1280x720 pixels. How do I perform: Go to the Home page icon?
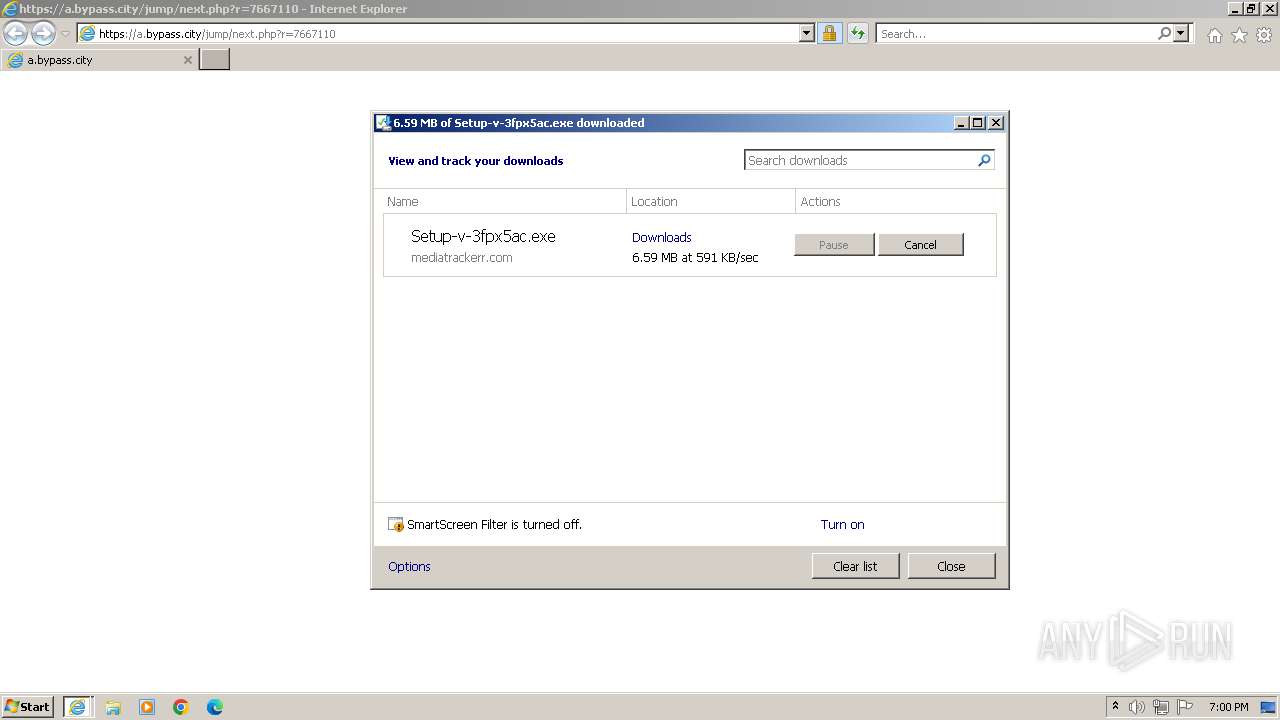point(1214,35)
